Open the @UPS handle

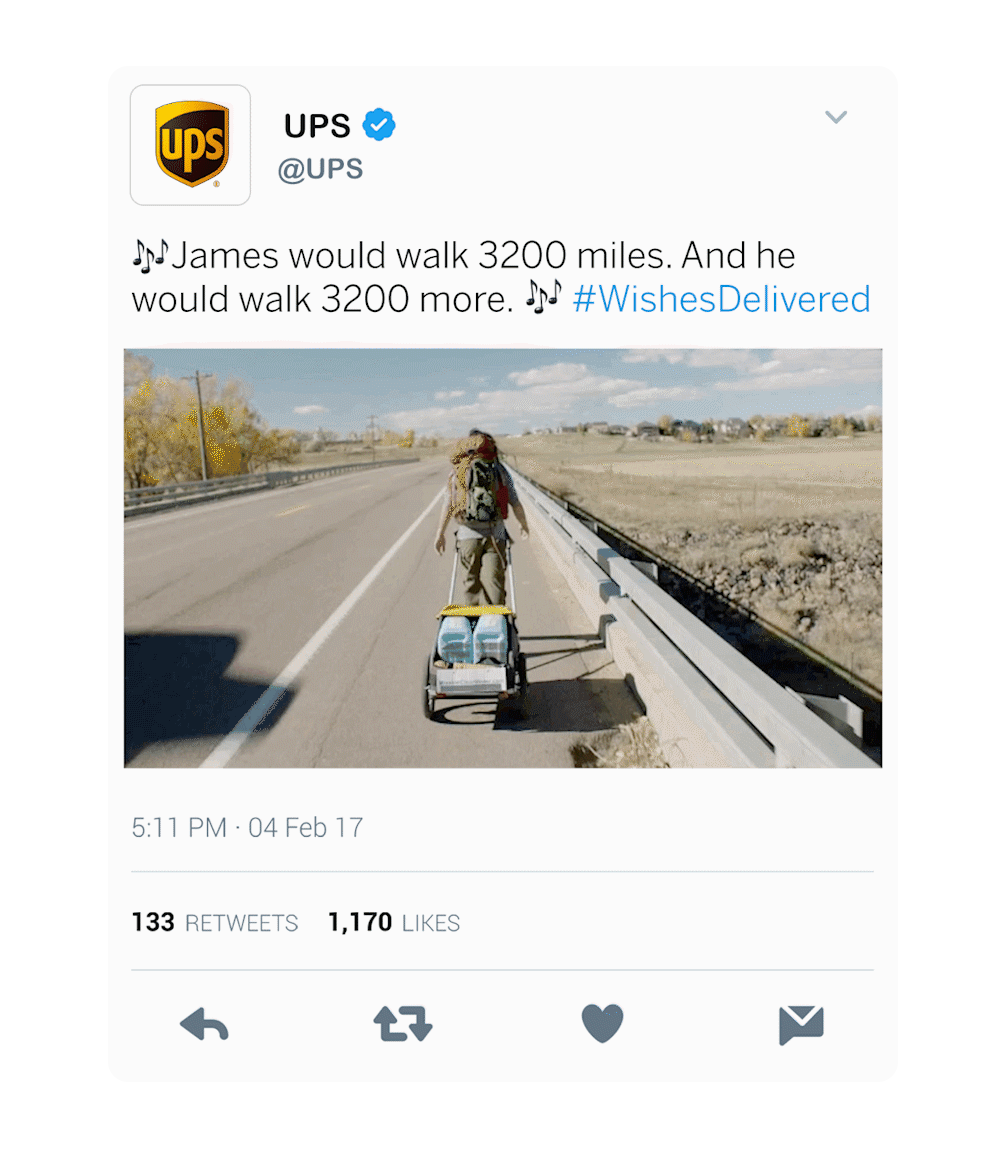pos(320,170)
